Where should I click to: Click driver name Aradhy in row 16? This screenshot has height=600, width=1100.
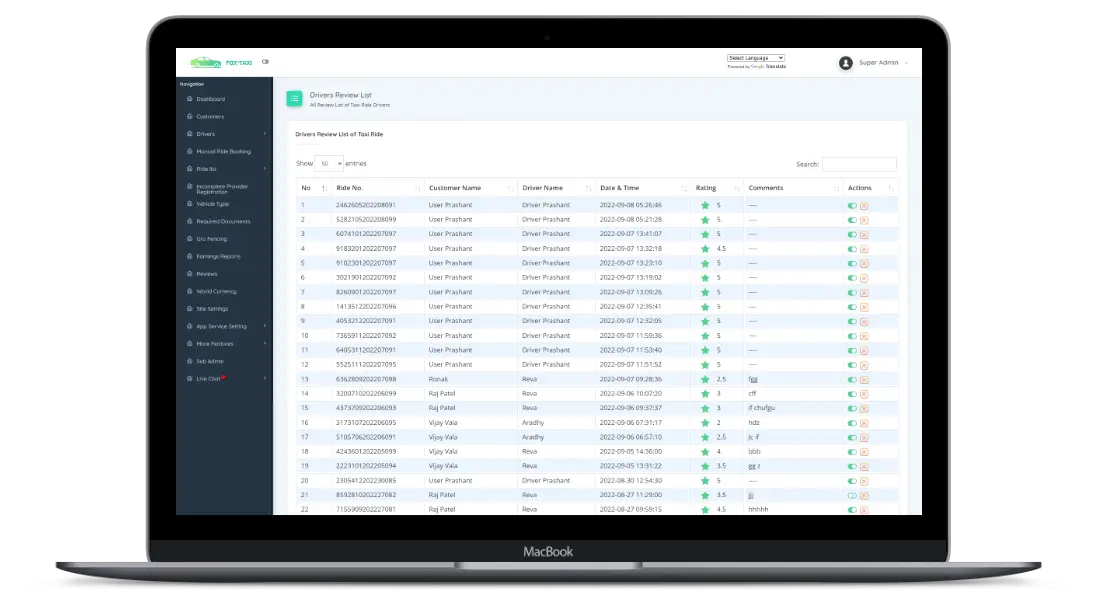(x=533, y=423)
